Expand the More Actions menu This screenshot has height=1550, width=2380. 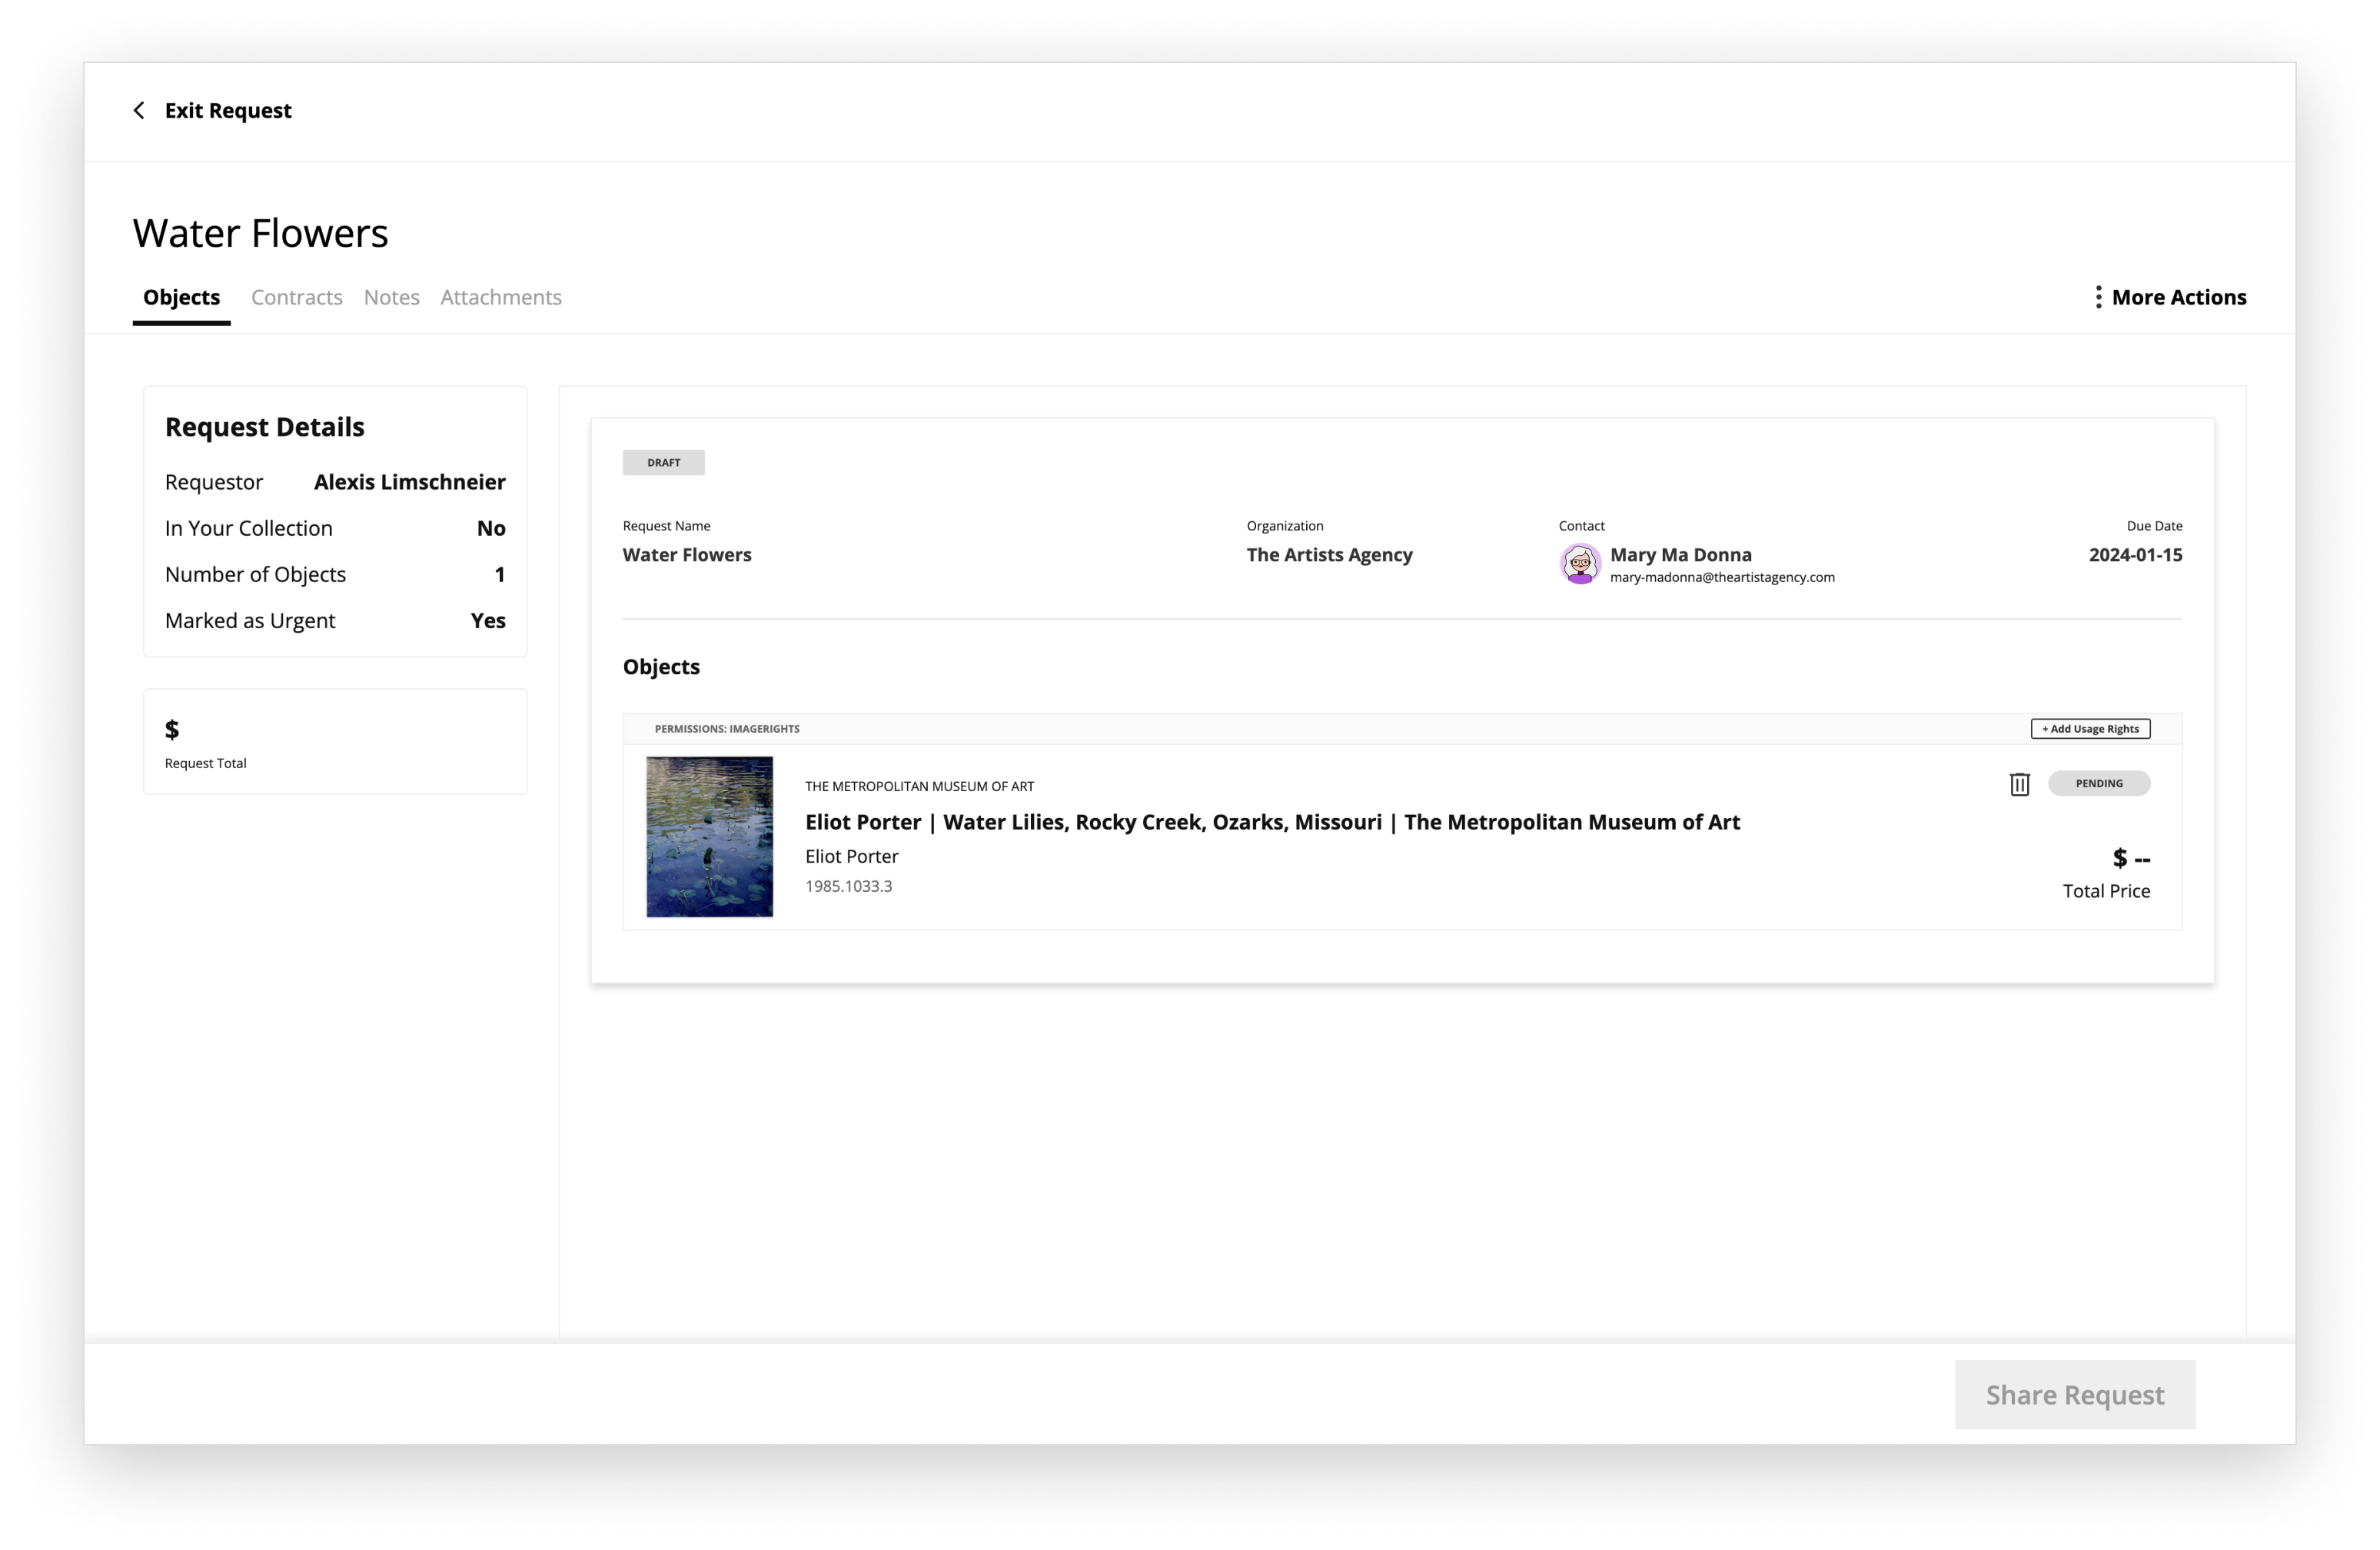click(x=2178, y=297)
